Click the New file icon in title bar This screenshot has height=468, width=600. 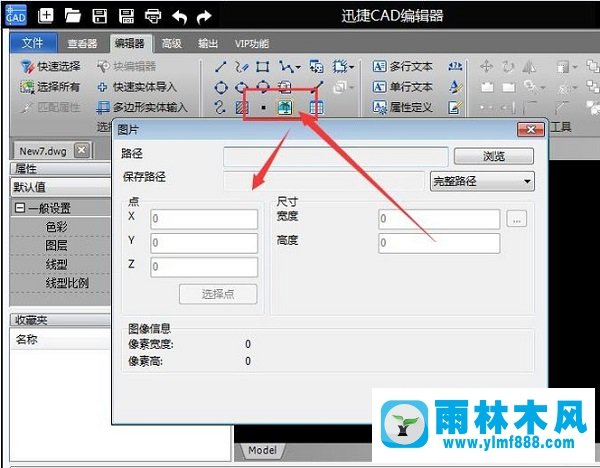[46, 16]
